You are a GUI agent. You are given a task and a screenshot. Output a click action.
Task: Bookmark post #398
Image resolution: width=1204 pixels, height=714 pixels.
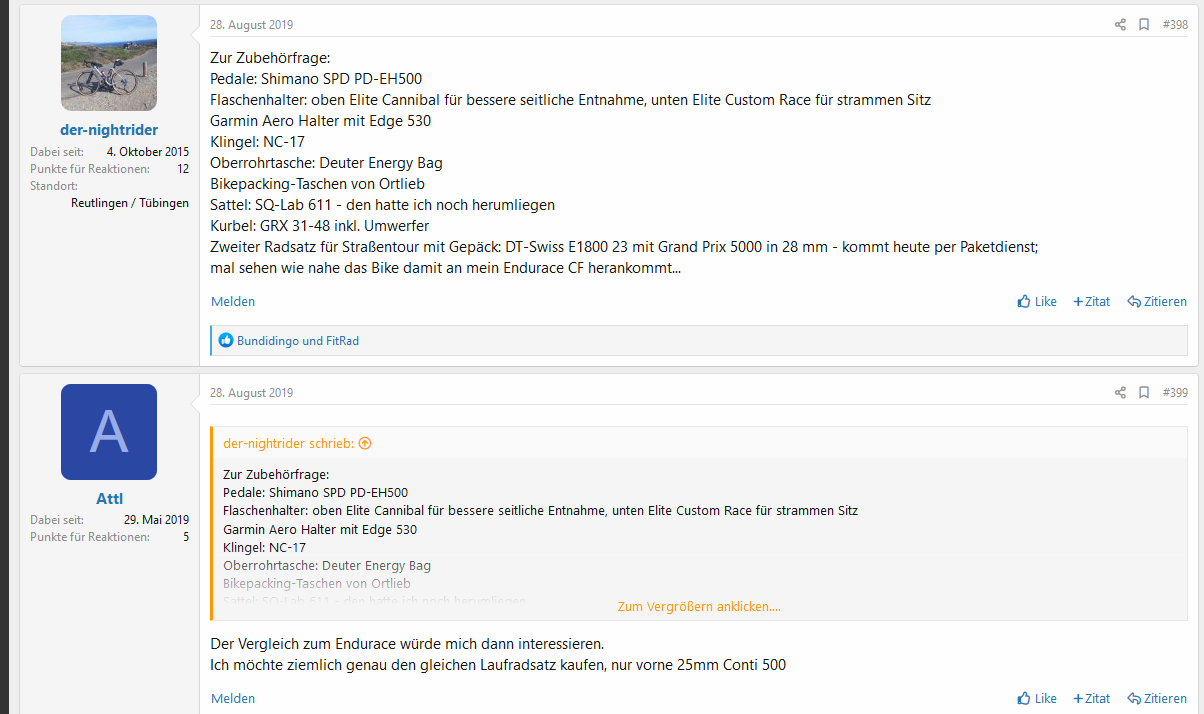1144,25
